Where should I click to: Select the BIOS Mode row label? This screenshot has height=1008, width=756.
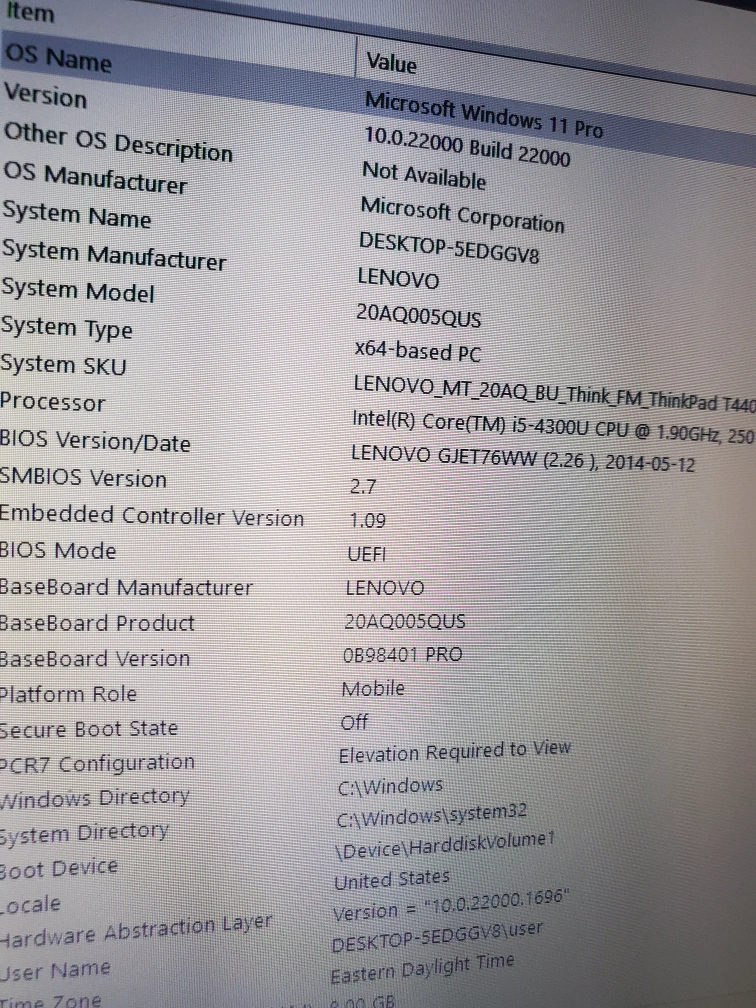[58, 550]
